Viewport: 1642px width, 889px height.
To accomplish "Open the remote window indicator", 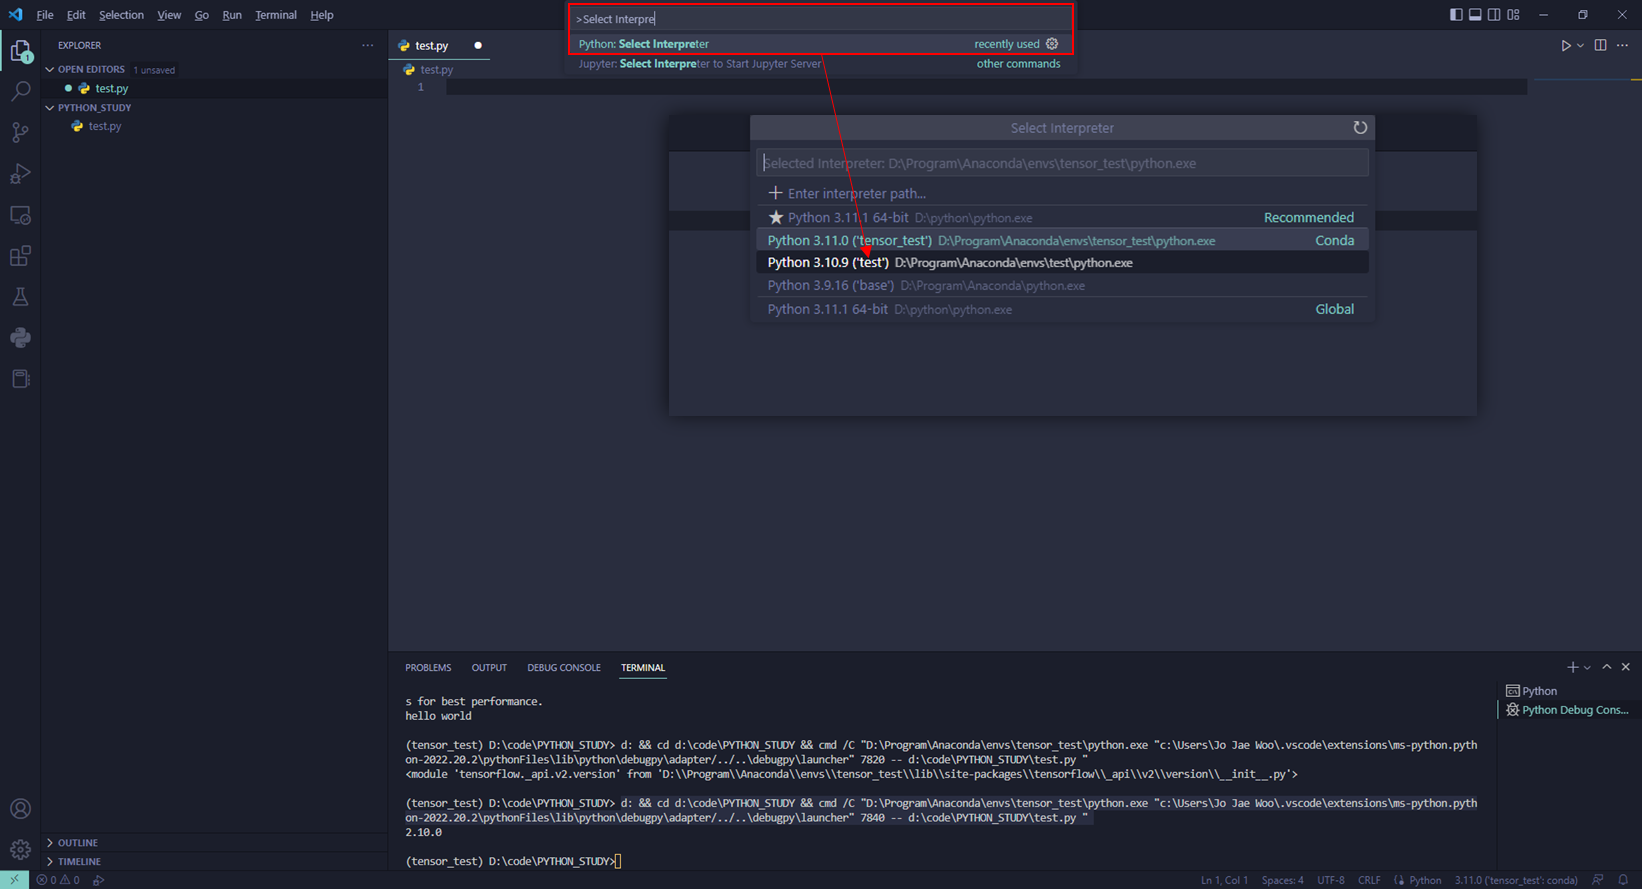I will pyautogui.click(x=14, y=880).
